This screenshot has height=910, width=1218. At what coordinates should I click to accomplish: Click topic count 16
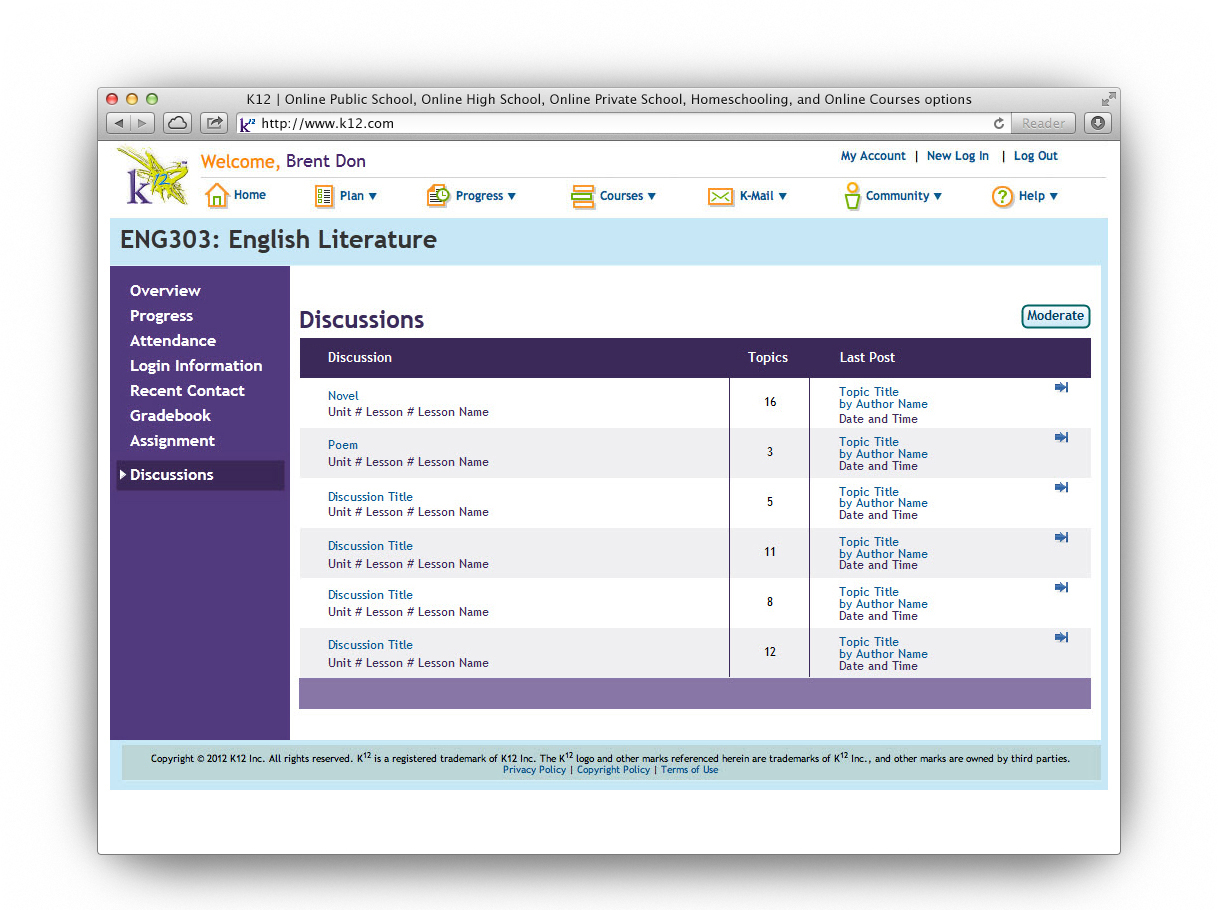pyautogui.click(x=770, y=402)
